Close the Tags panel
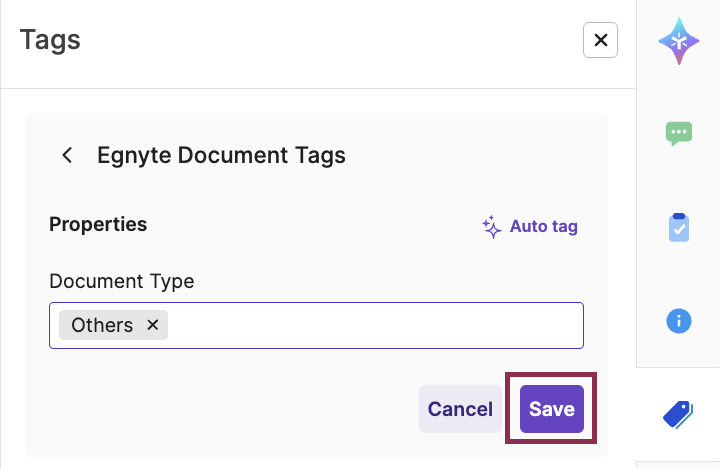 coord(600,40)
